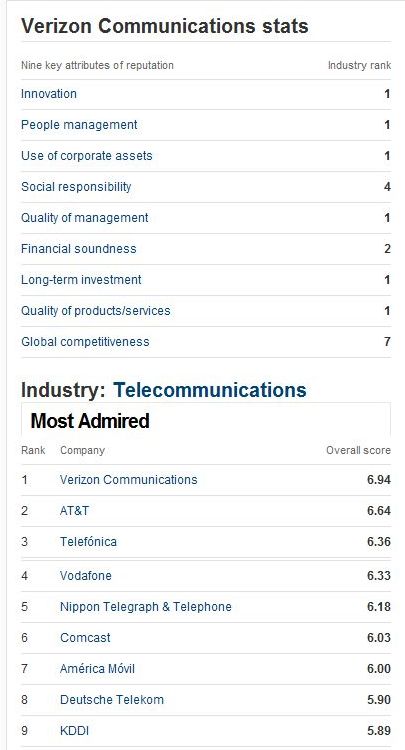Viewport: 405px width, 750px height.
Task: Open the América Móvil link
Action: 98,669
